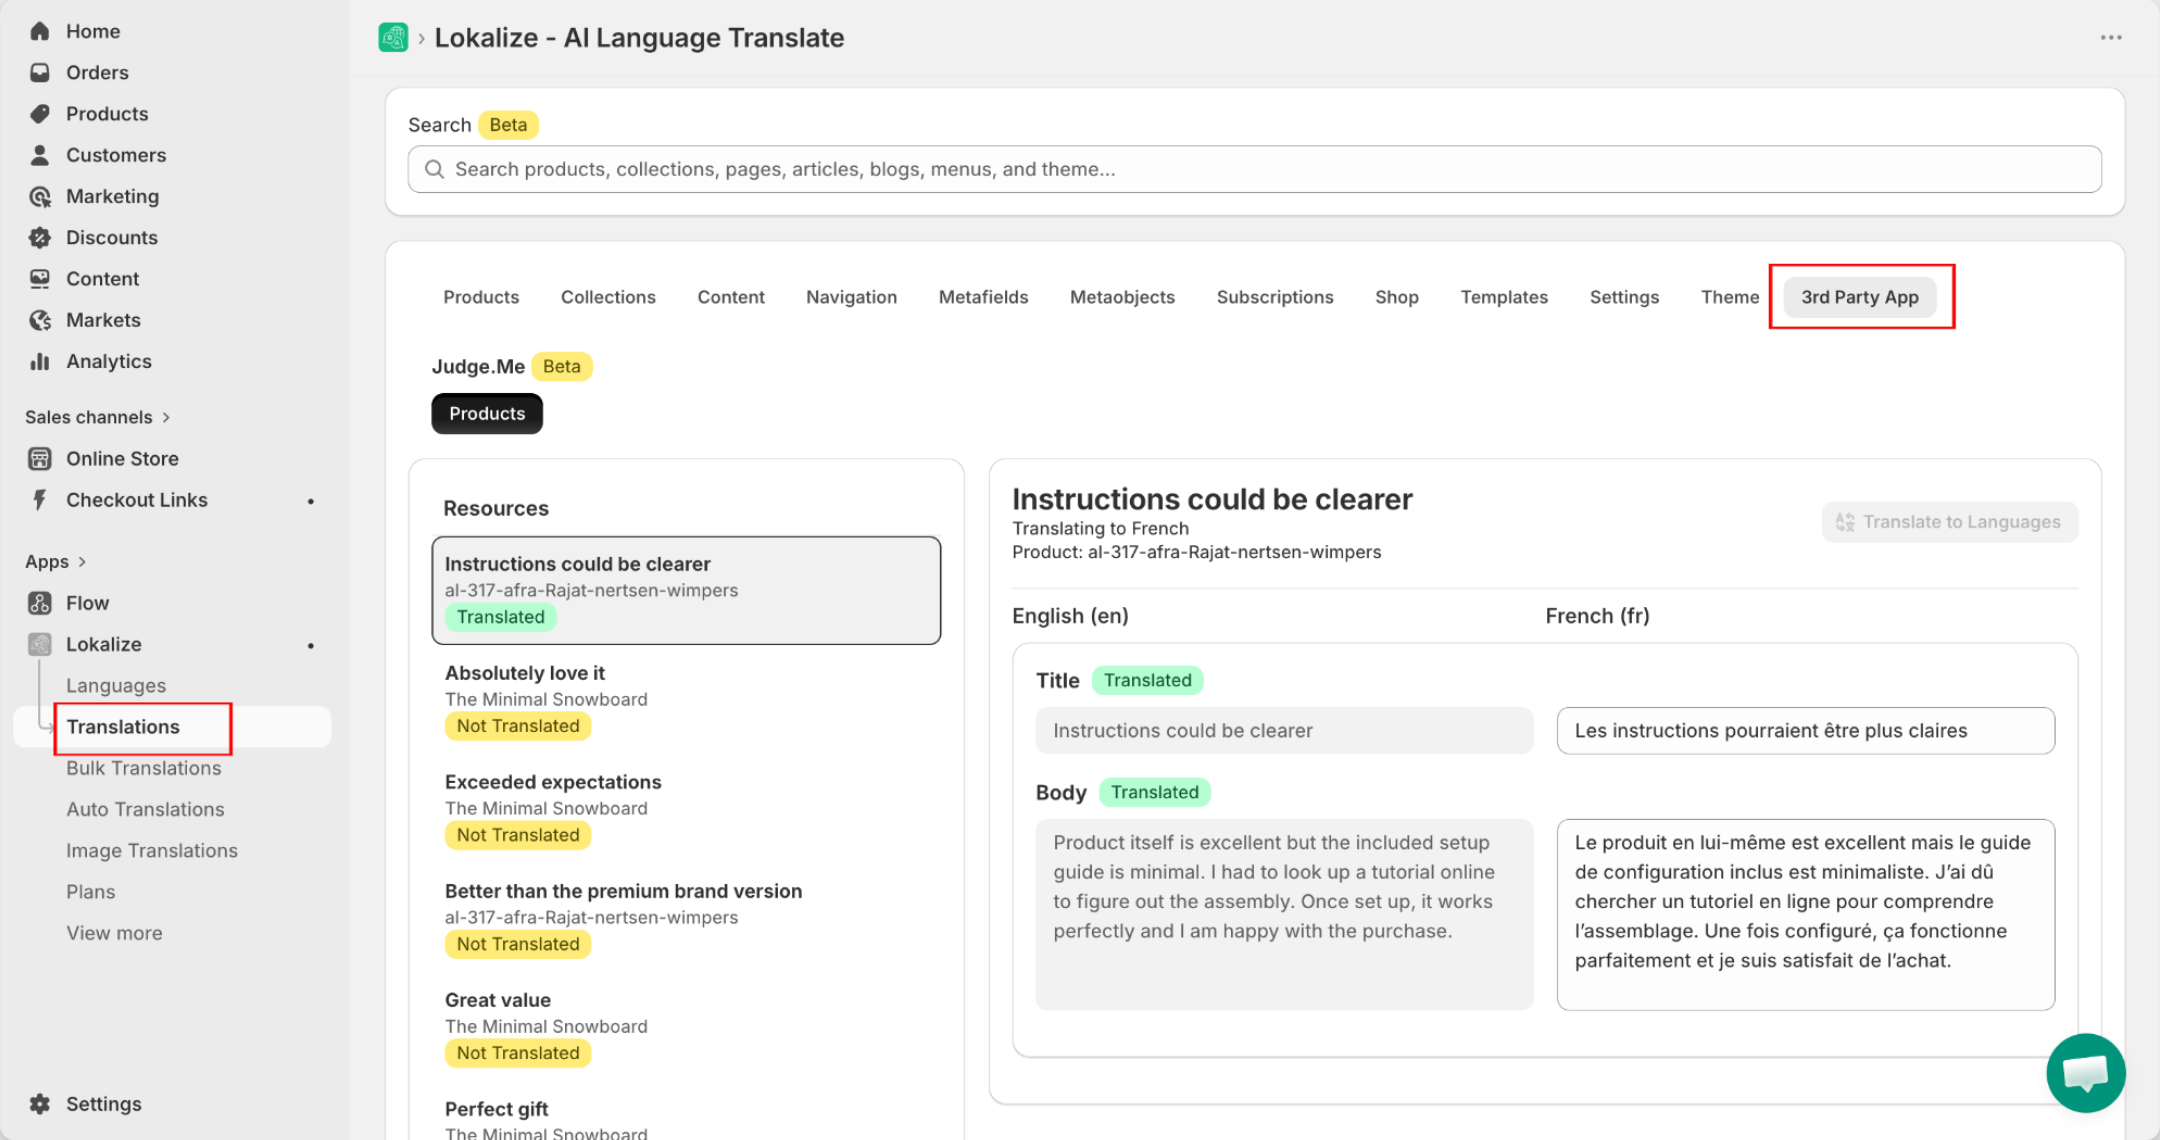Click Not Translated badge under Great value

point(518,1053)
